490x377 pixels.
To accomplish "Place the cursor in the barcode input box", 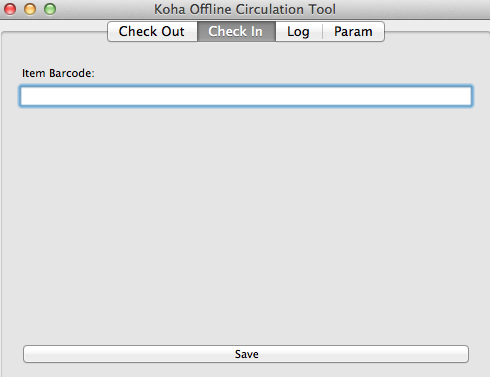I will click(246, 96).
